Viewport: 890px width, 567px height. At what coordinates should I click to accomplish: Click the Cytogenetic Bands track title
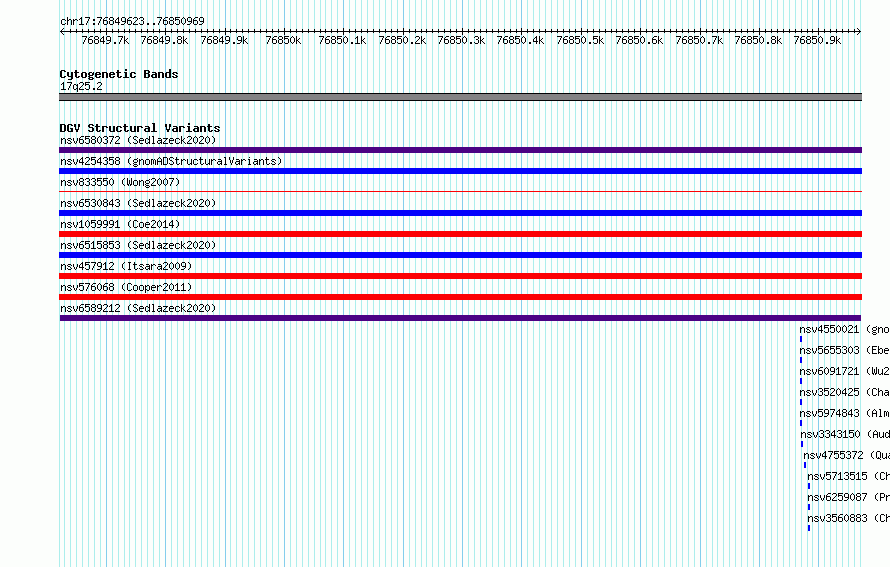point(119,74)
